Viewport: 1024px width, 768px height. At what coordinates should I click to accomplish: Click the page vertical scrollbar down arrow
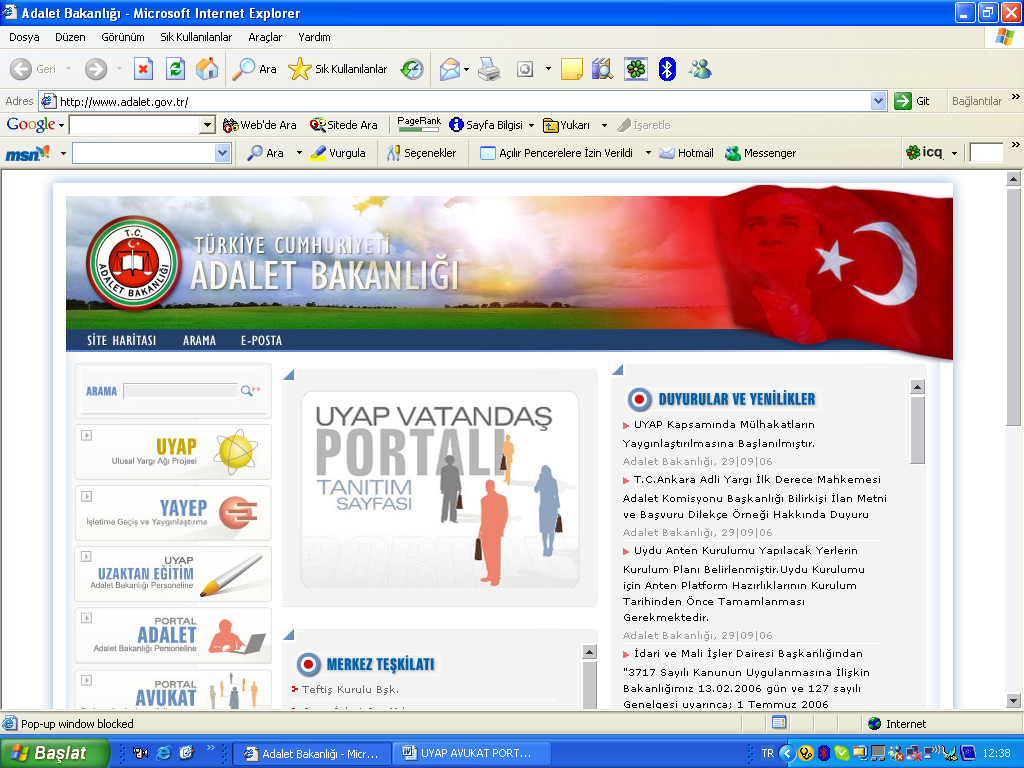[1014, 701]
